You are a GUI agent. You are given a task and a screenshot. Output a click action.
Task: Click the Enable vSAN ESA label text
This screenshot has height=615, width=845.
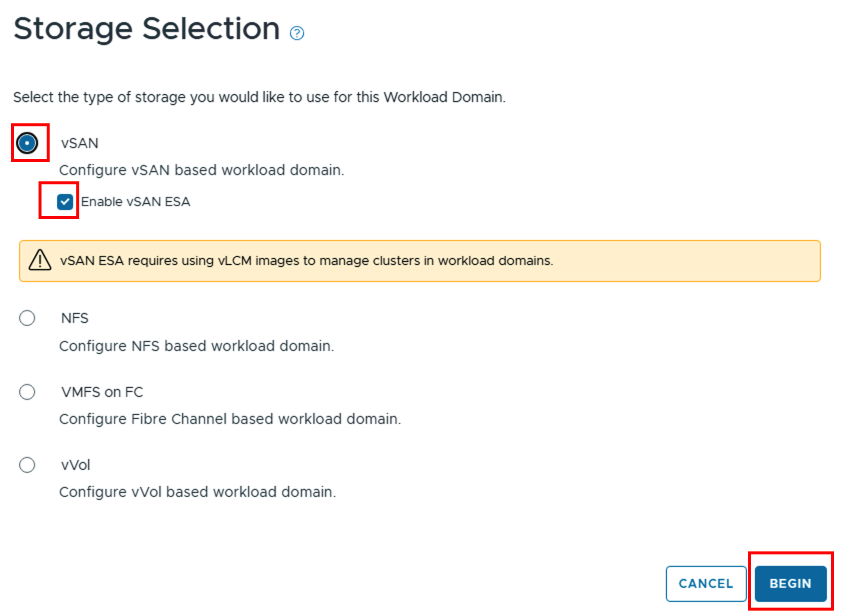135,202
